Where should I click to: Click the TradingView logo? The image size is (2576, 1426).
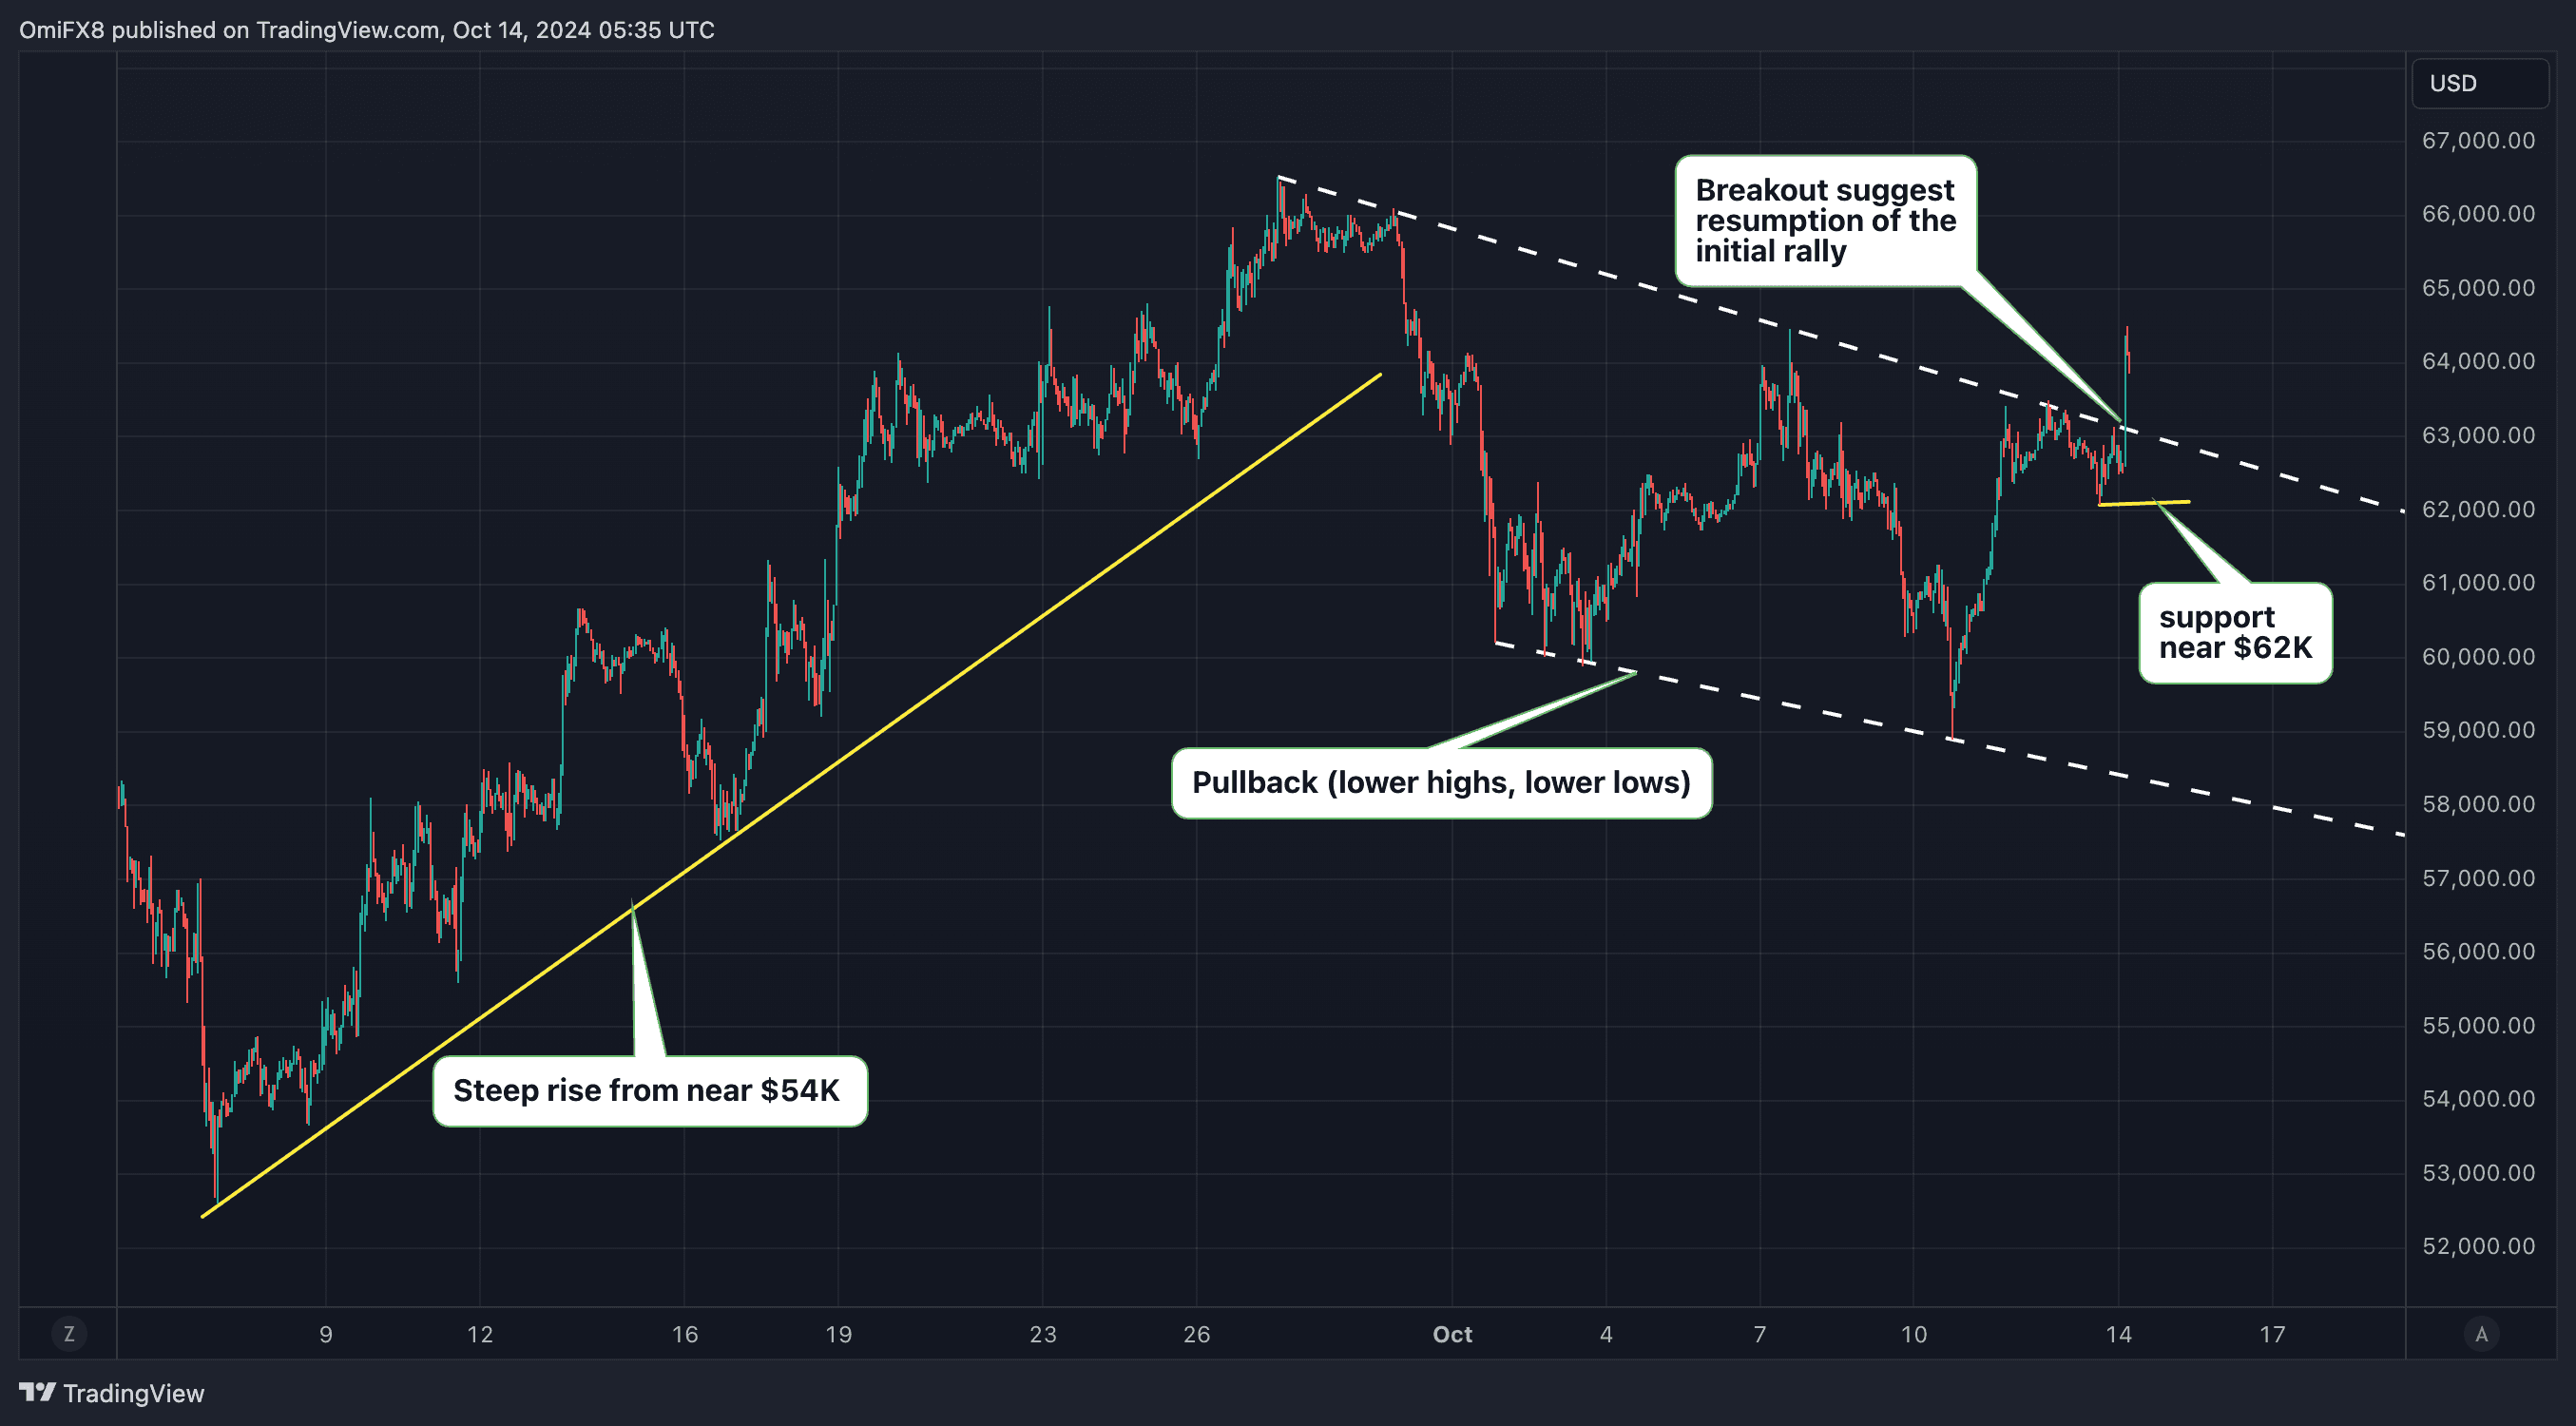coord(112,1393)
